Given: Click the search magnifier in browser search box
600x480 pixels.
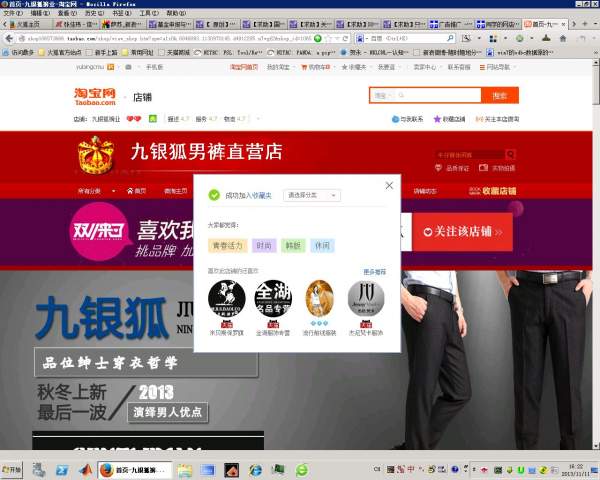Looking at the screenshot, I should [x=450, y=38].
